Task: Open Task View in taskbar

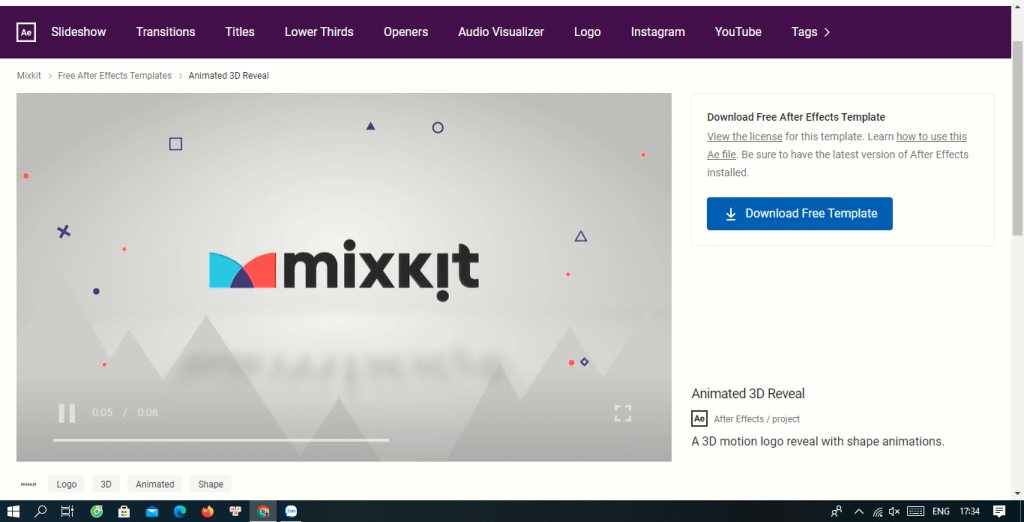Action: tap(67, 512)
